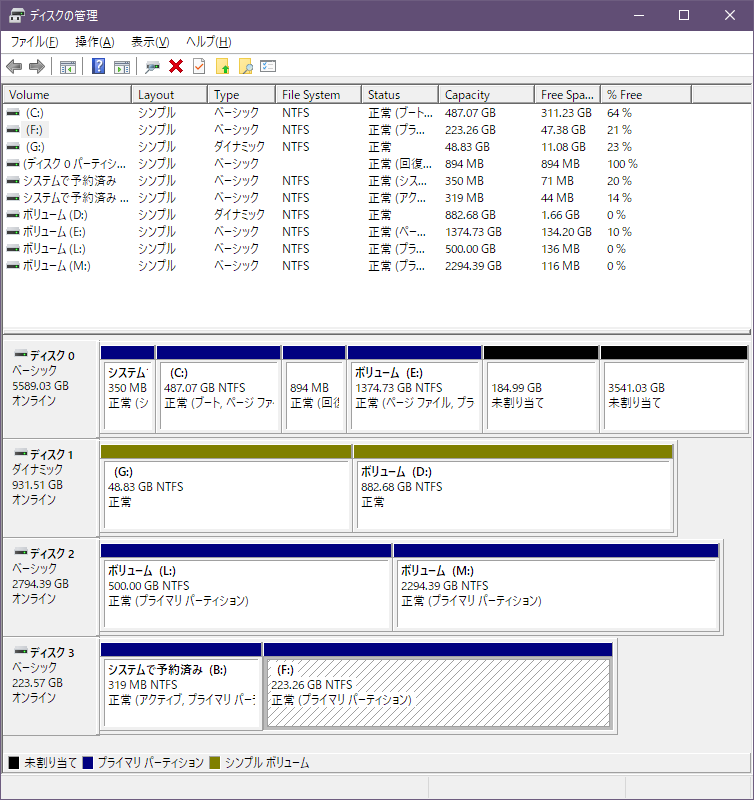Select ボリューム (E:) row in volume list

tap(347, 232)
